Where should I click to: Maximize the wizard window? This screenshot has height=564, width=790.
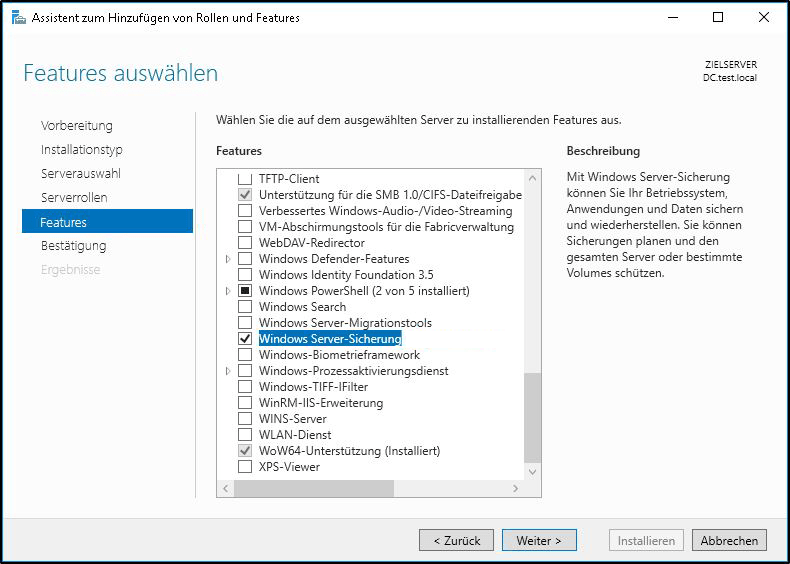click(718, 17)
